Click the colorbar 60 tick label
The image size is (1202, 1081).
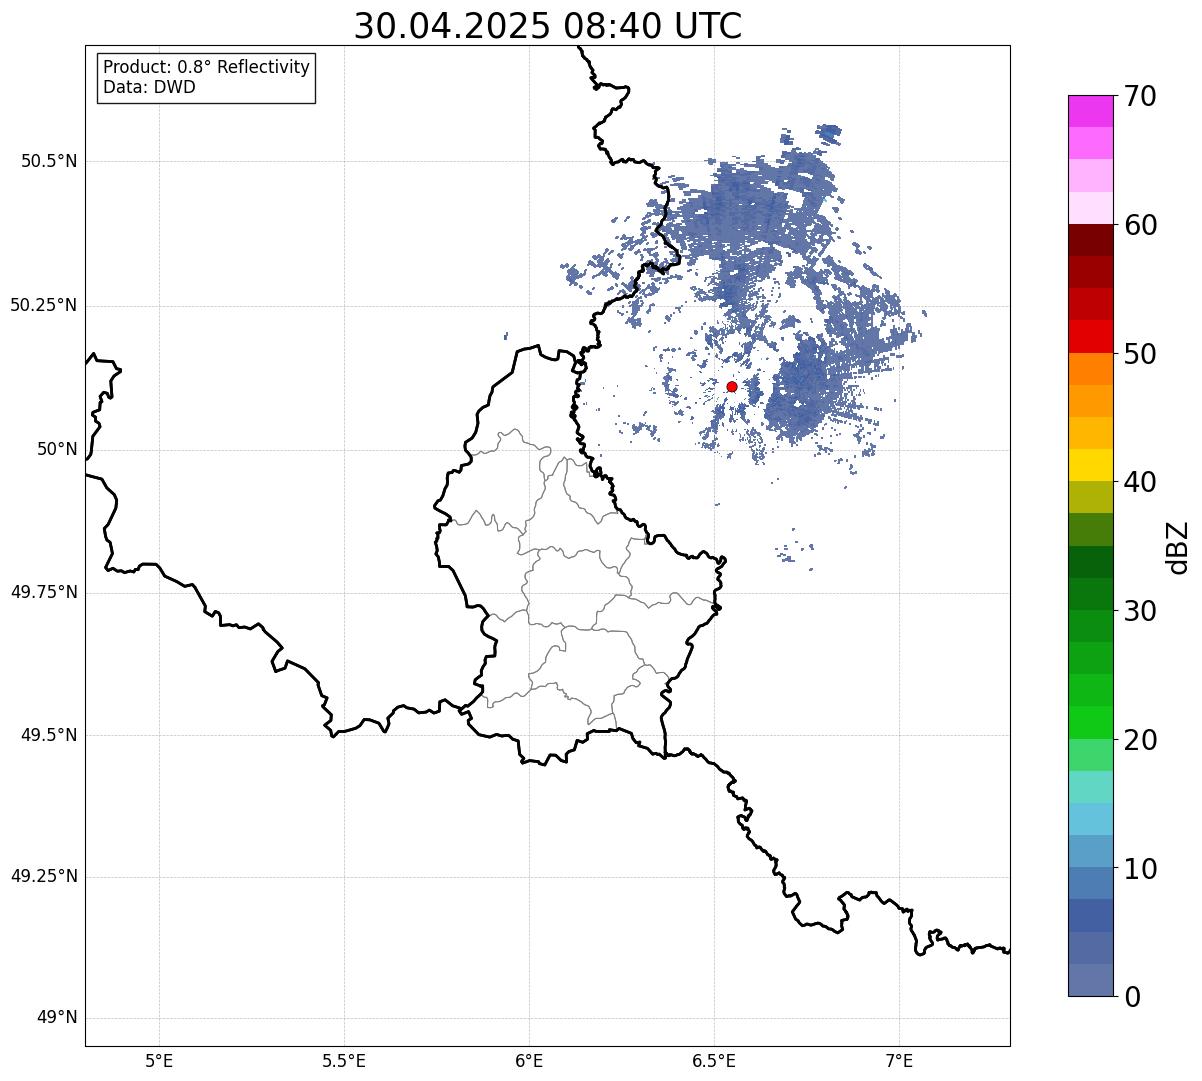point(1140,225)
